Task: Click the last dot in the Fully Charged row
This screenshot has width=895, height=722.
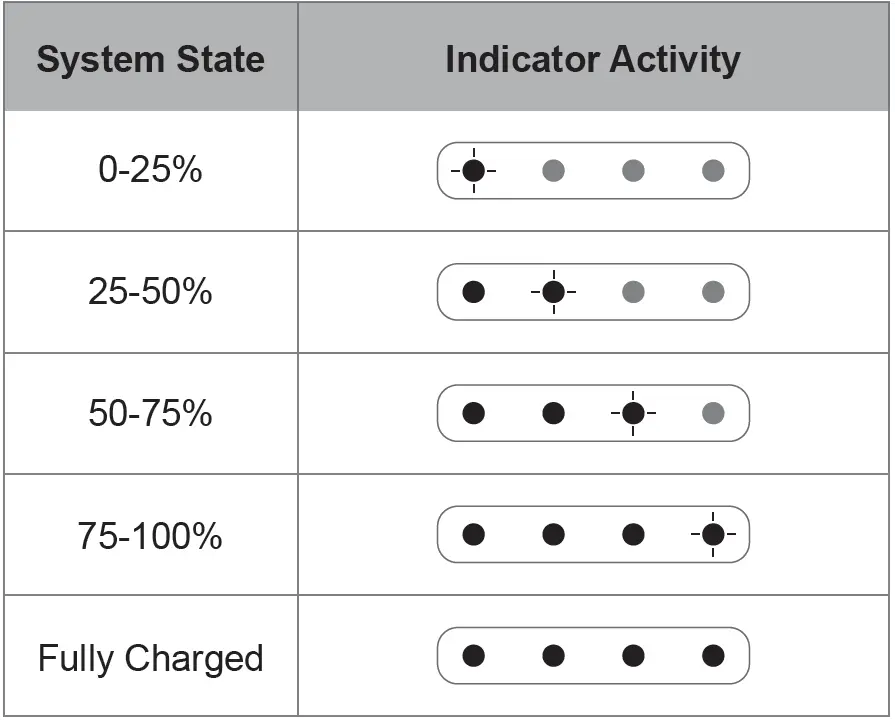Action: [713, 656]
